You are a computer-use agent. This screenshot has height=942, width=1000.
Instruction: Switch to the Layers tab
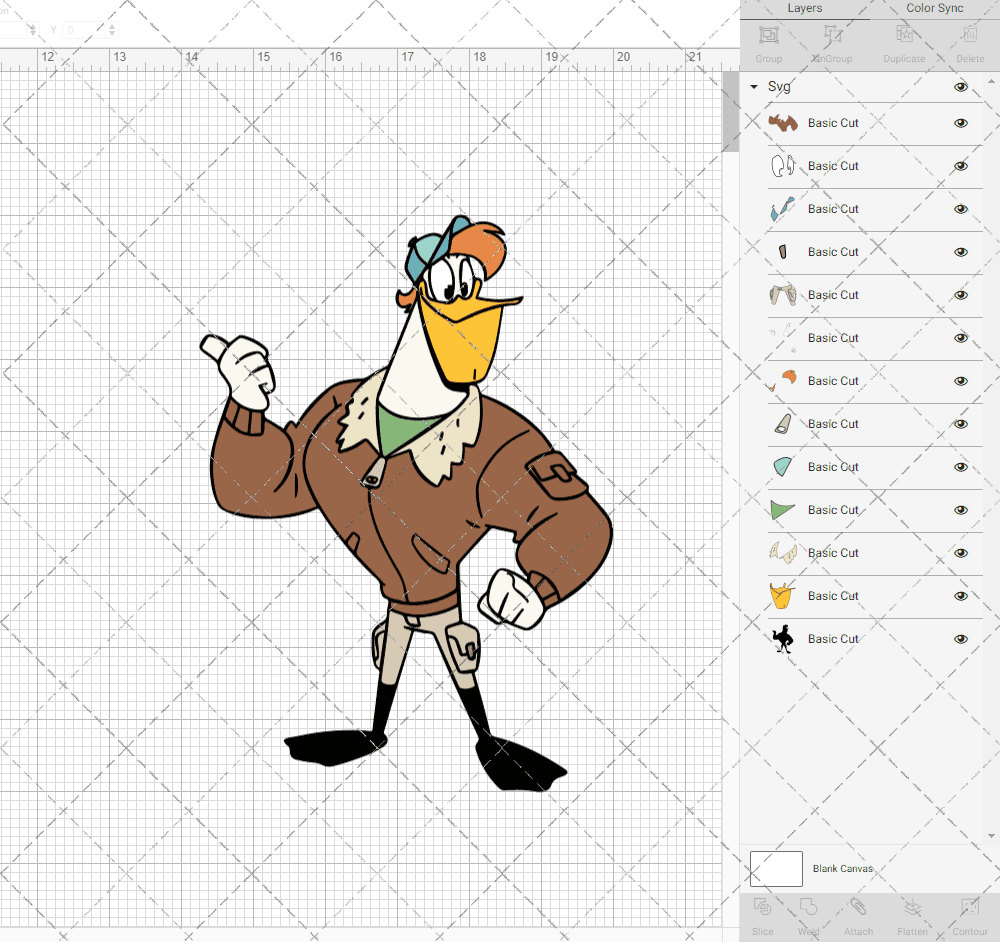point(805,8)
